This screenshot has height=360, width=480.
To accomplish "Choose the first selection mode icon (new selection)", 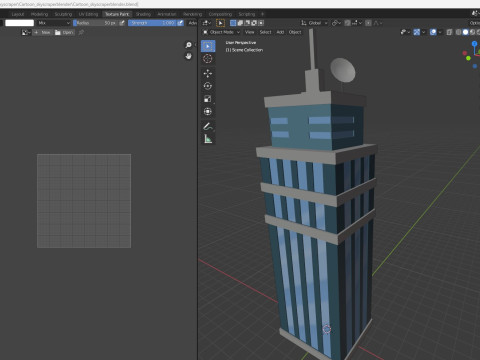I will coord(233,23).
